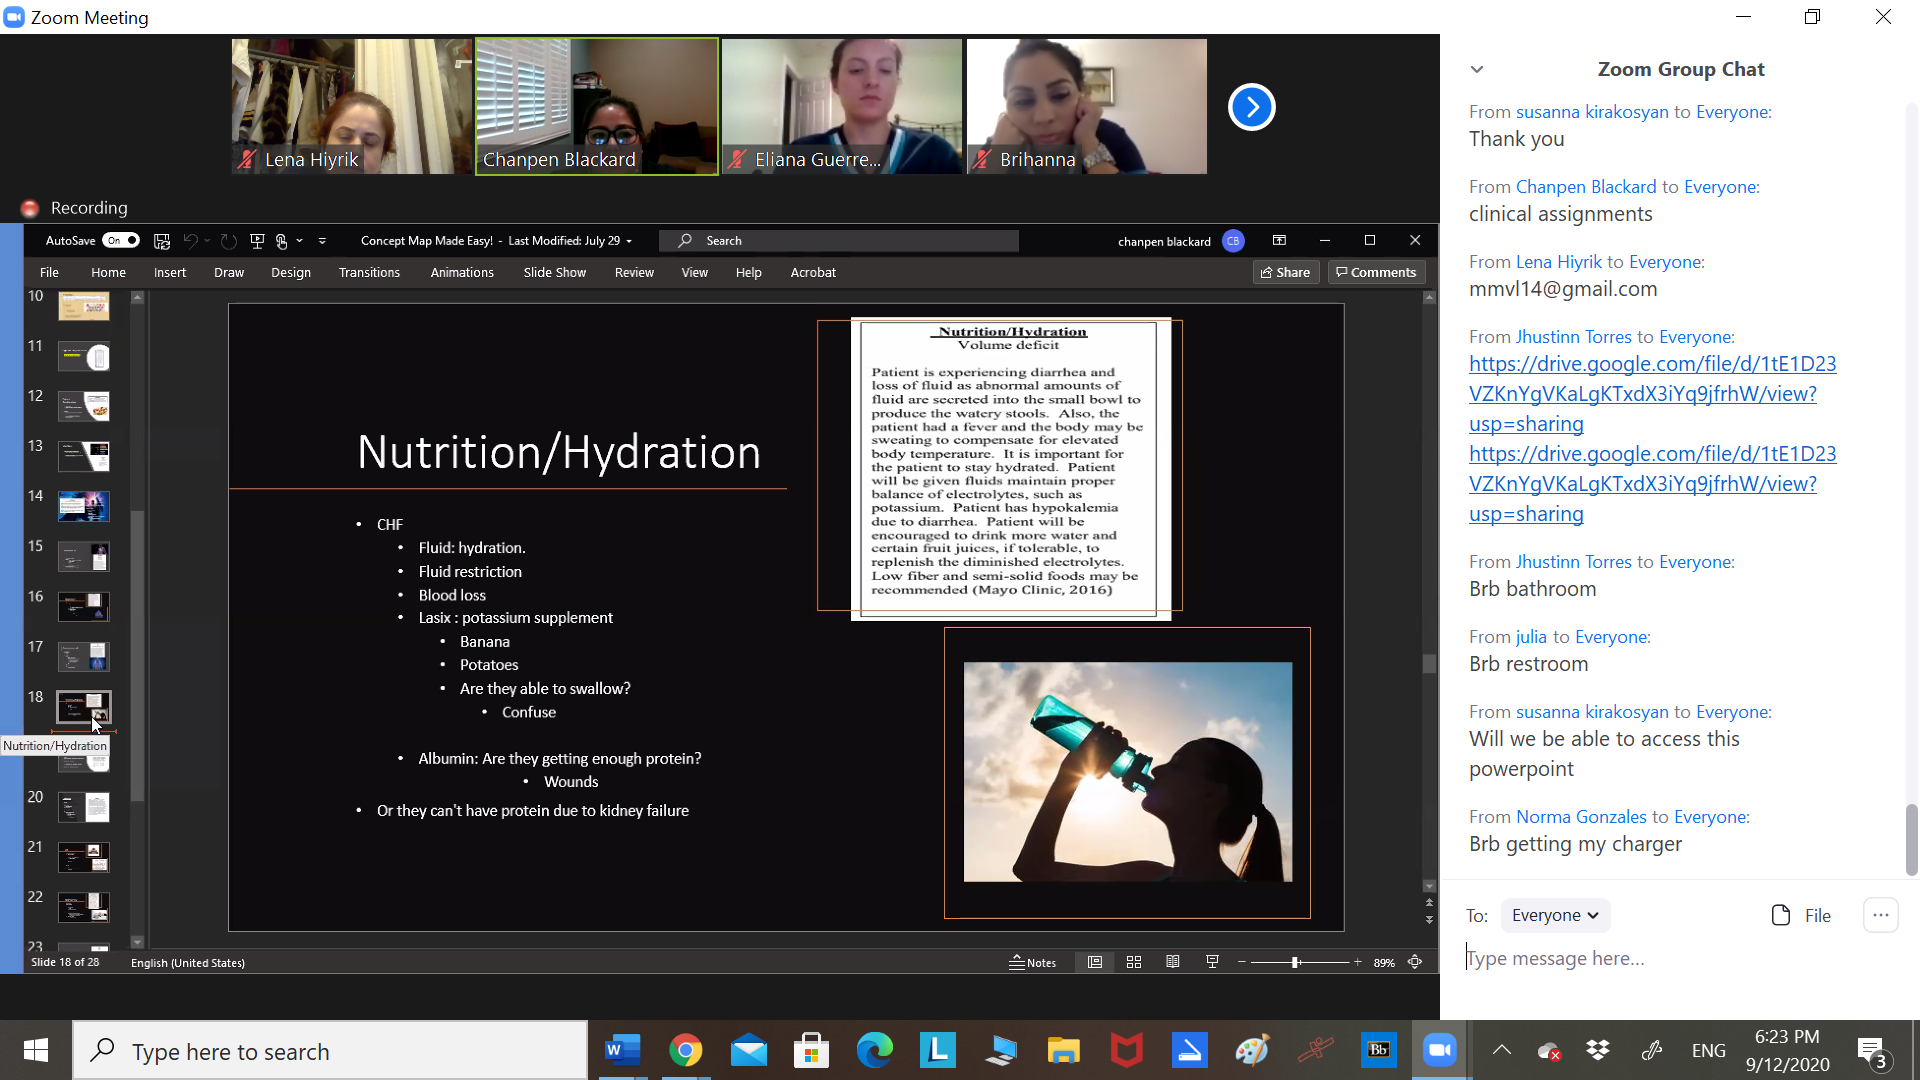
Task: Open Touch/Mouse mode dropdown arrow
Action: 299,241
